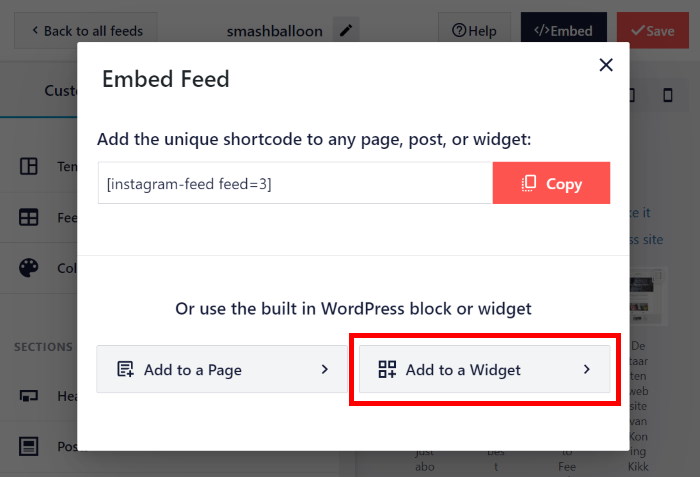Click the Feed layout grid icon
Screen dimensions: 700x477
click(x=29, y=217)
